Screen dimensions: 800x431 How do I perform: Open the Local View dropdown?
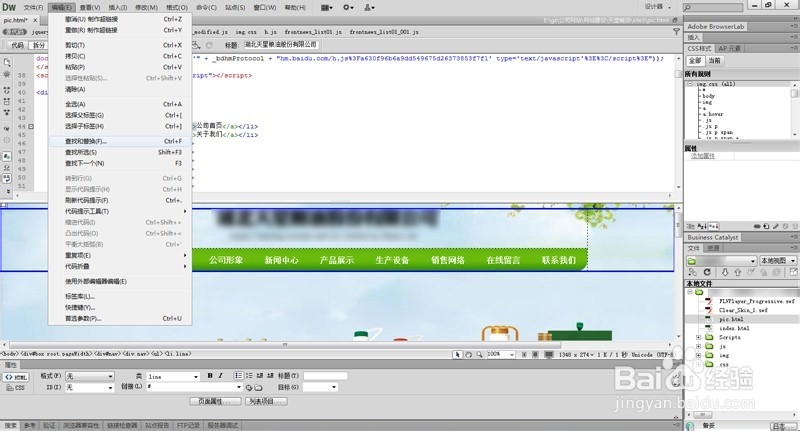(x=778, y=261)
